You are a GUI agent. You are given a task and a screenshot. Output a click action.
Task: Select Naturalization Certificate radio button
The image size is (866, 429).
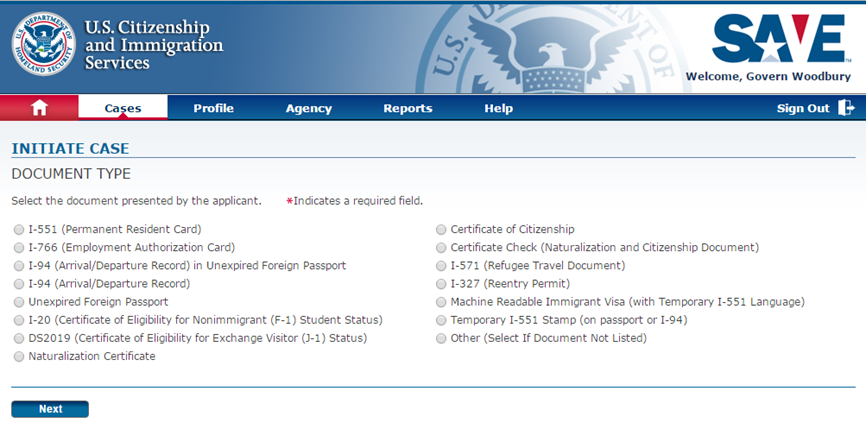(x=19, y=356)
